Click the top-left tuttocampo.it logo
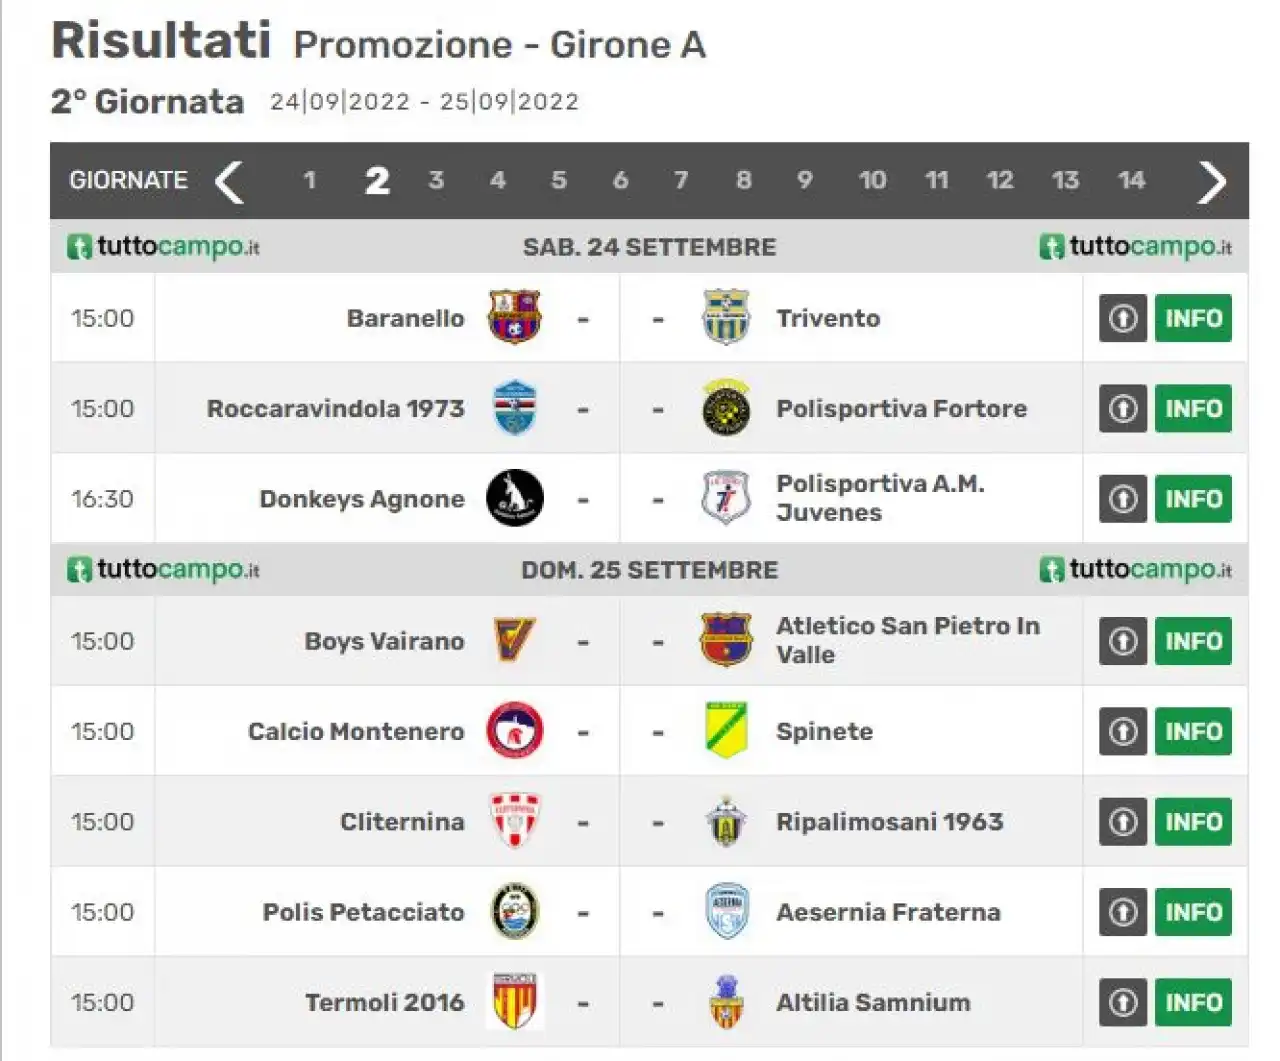Image resolution: width=1280 pixels, height=1061 pixels. tap(163, 246)
